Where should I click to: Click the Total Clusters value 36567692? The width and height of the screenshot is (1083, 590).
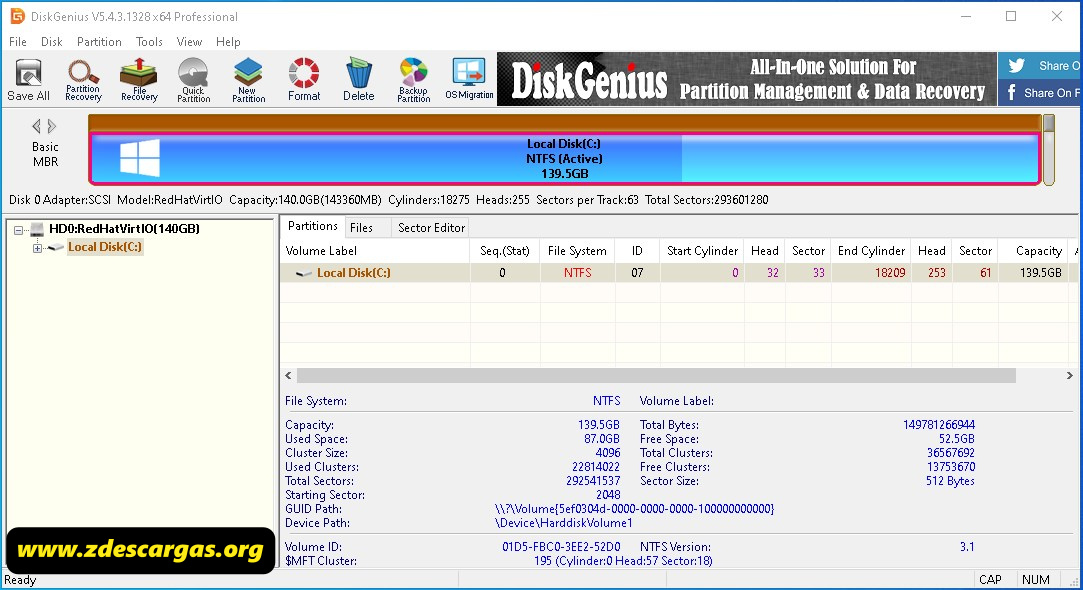point(950,453)
